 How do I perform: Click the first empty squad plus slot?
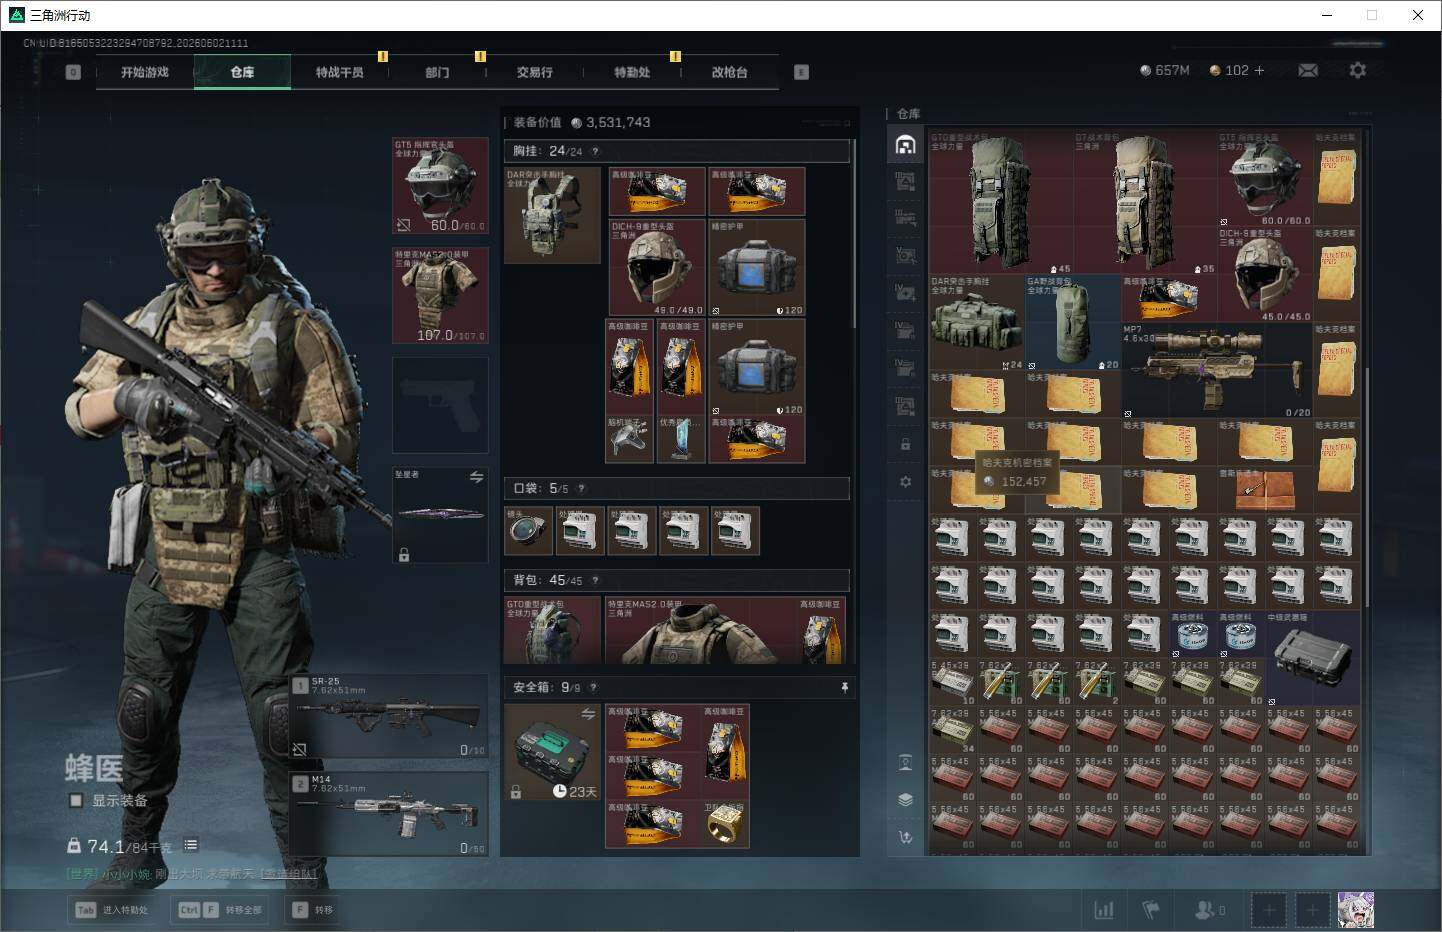[1269, 910]
